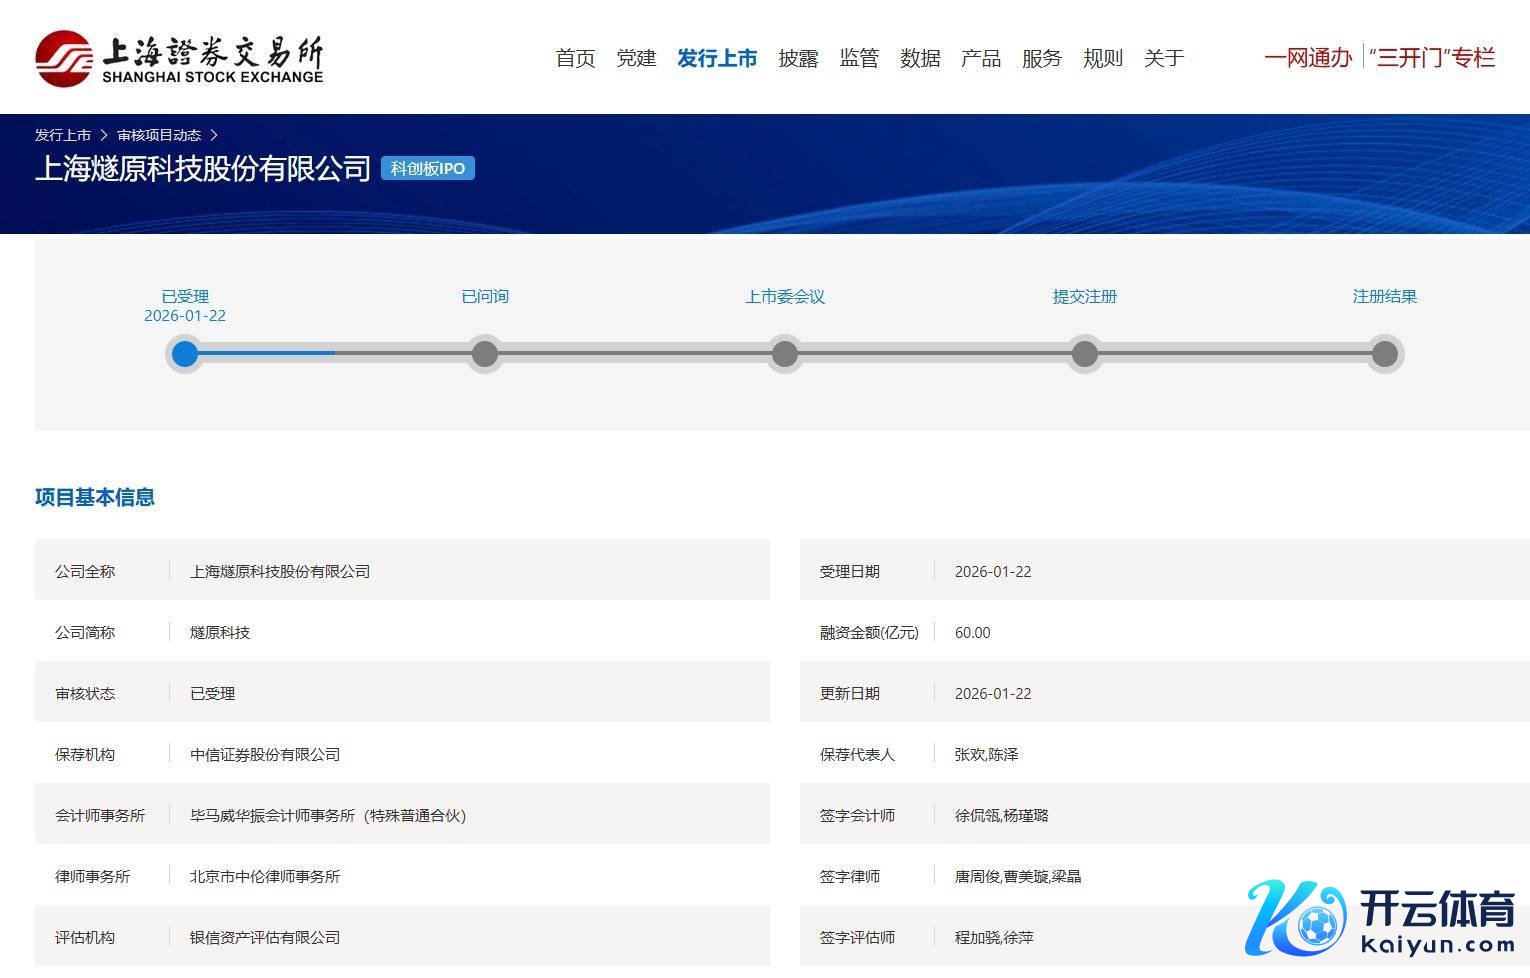The width and height of the screenshot is (1530, 978).
Task: Click the 注册结果 final step dot
Action: click(1385, 354)
